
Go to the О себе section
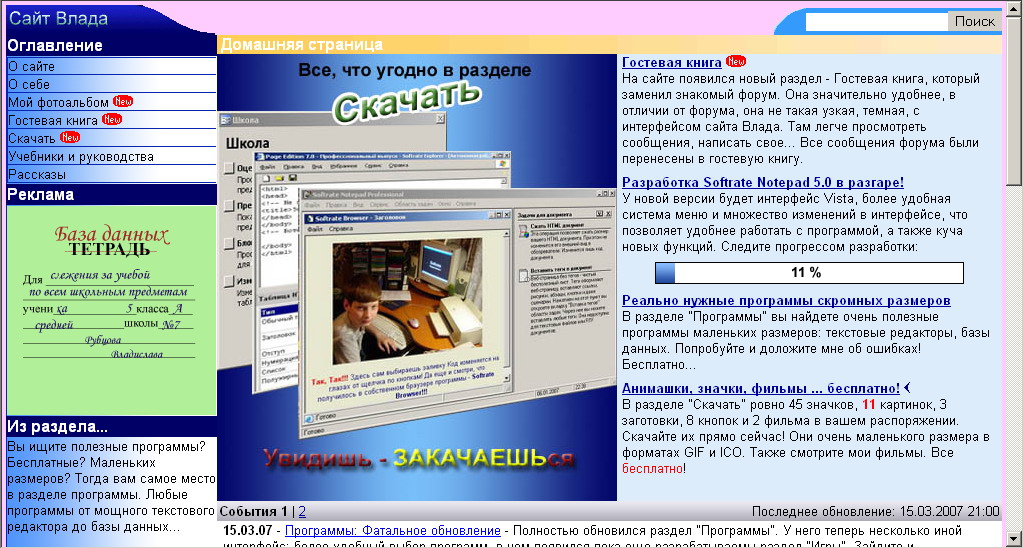(29, 84)
